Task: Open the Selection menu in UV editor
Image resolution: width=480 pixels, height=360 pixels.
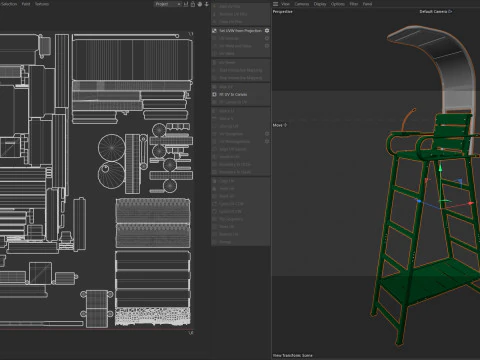Action: pyautogui.click(x=9, y=4)
